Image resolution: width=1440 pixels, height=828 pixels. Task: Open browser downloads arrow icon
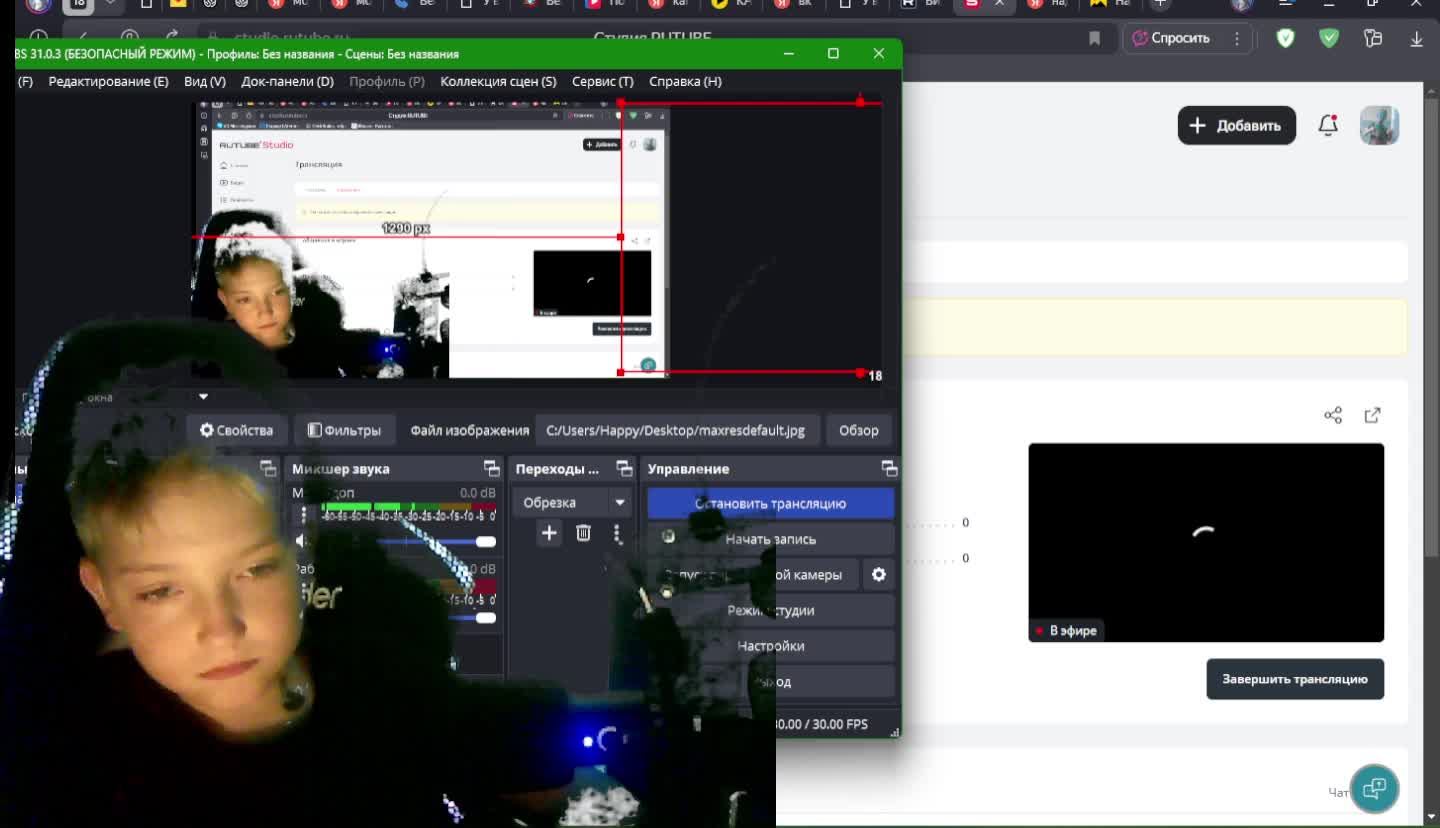point(1416,38)
